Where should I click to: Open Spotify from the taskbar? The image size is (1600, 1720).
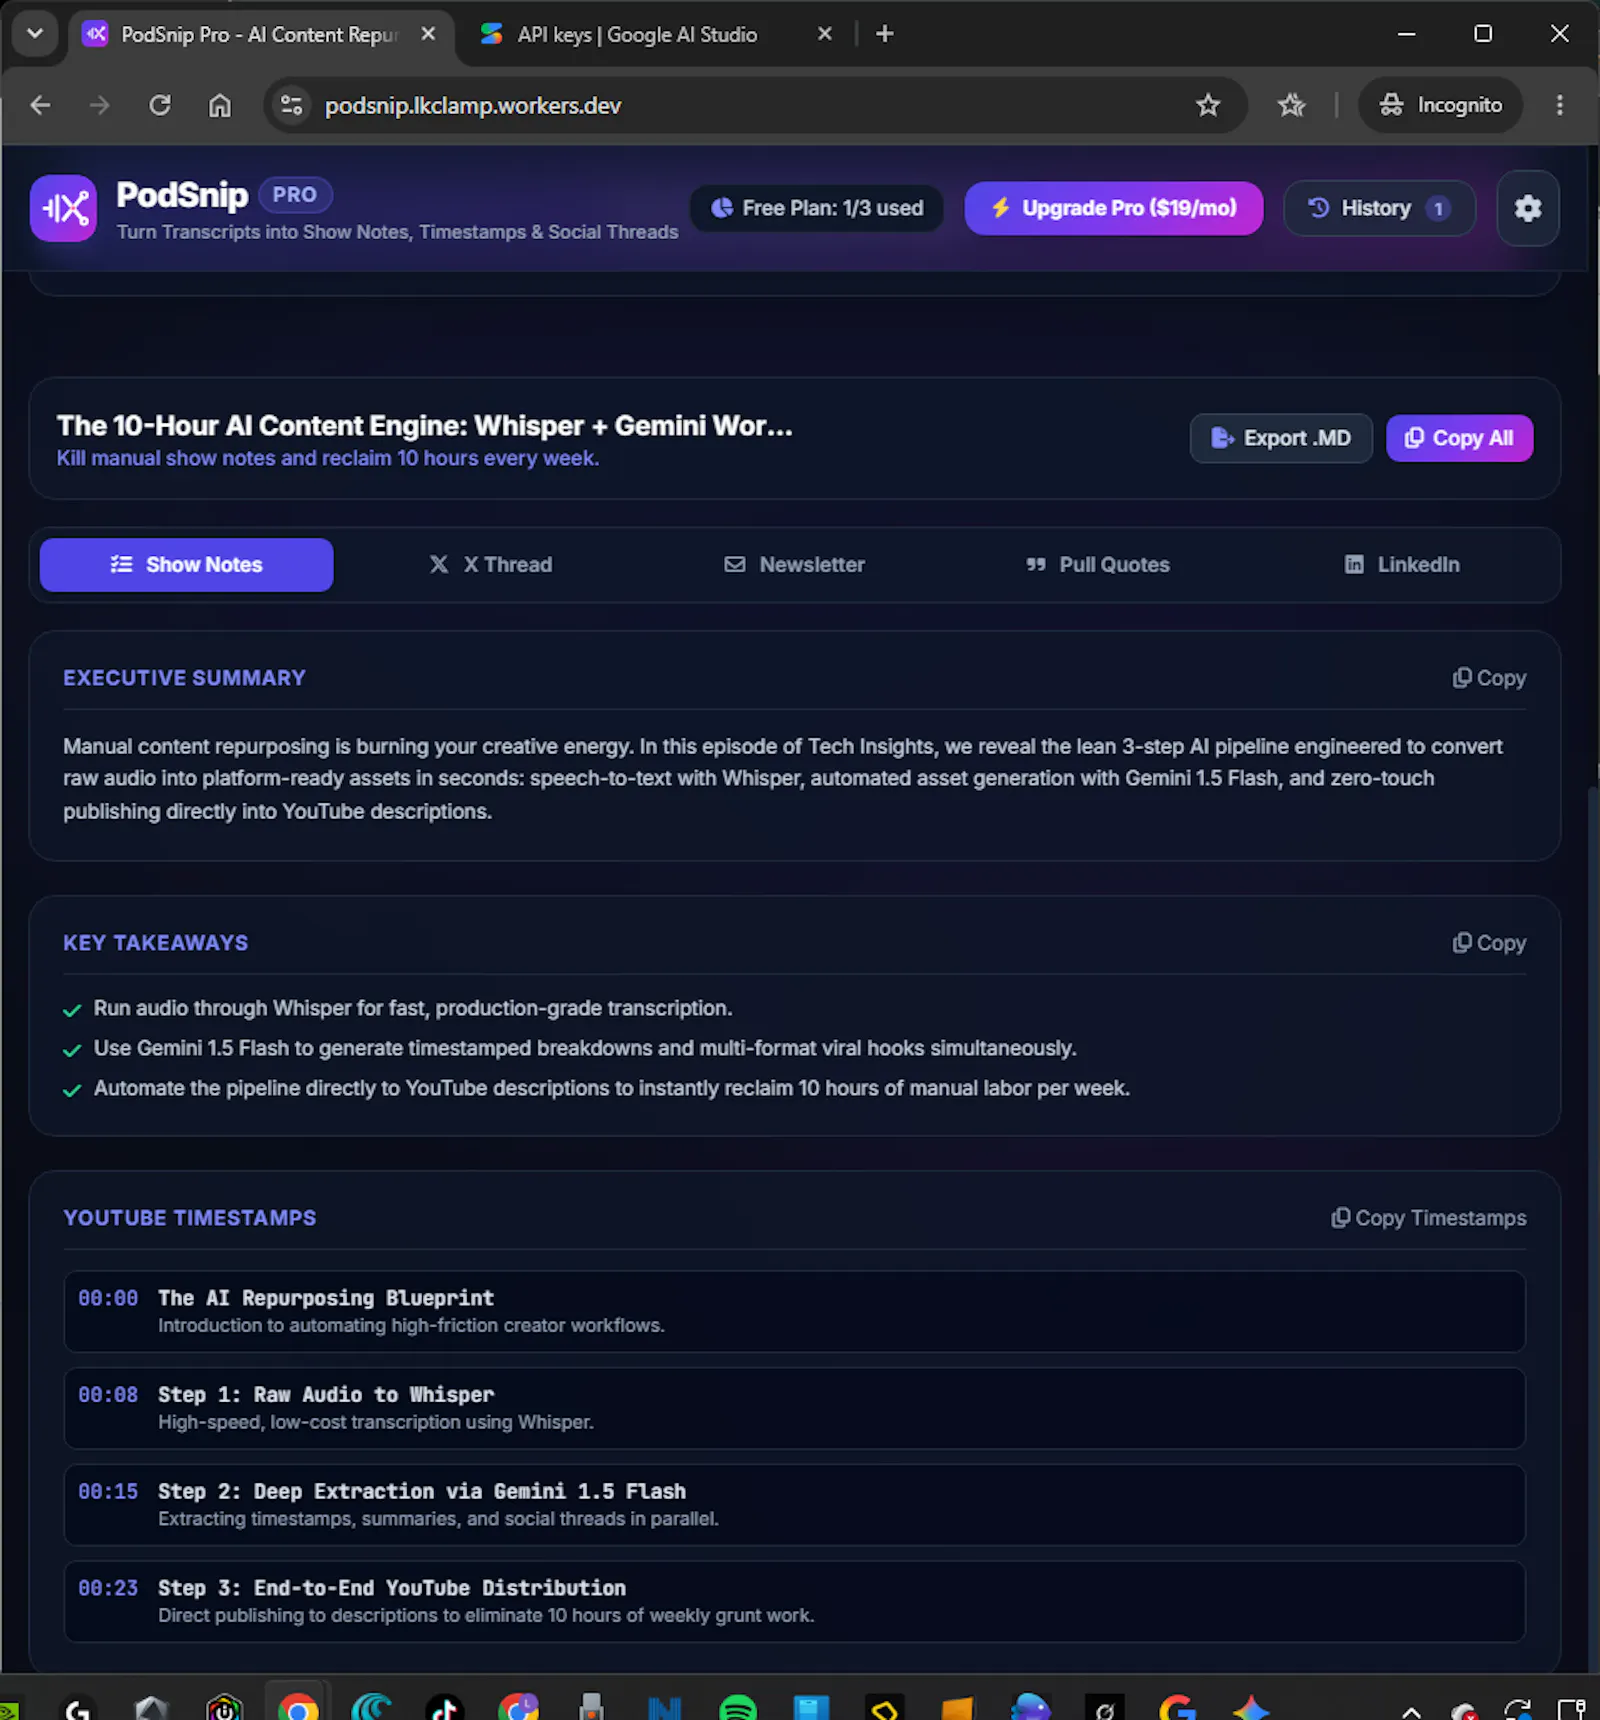(x=738, y=1708)
